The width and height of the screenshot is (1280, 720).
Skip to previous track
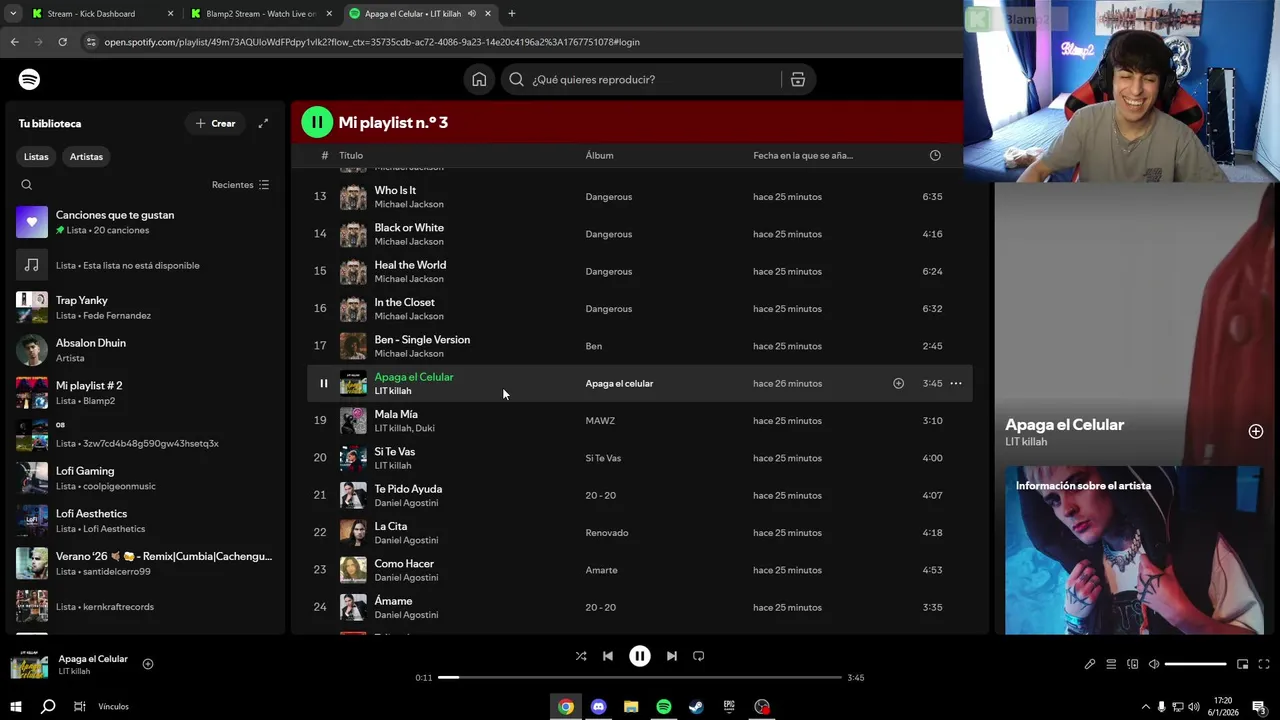608,656
